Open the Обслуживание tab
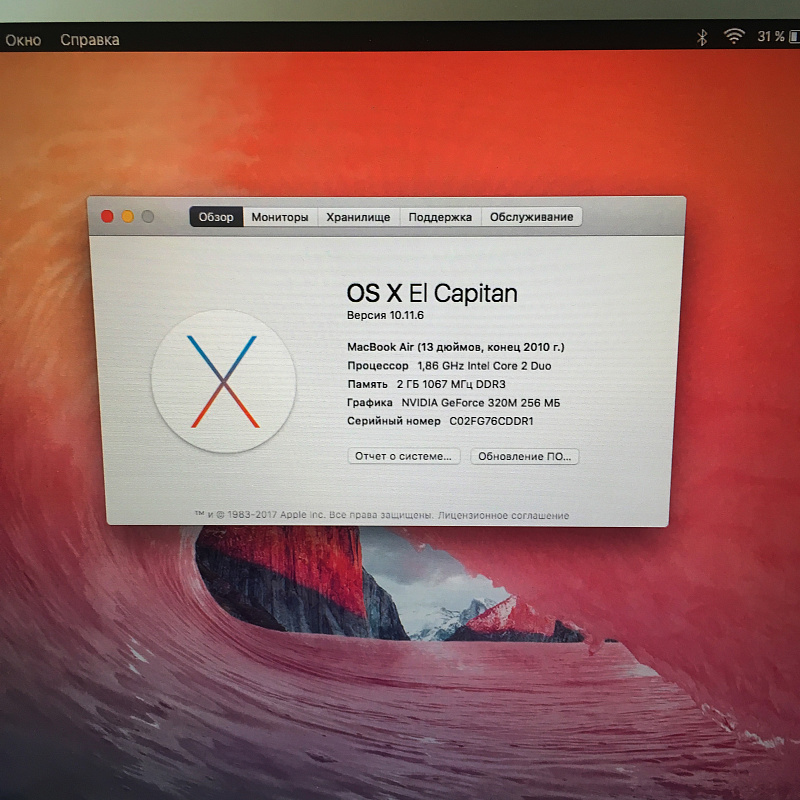This screenshot has width=800, height=800. click(532, 217)
